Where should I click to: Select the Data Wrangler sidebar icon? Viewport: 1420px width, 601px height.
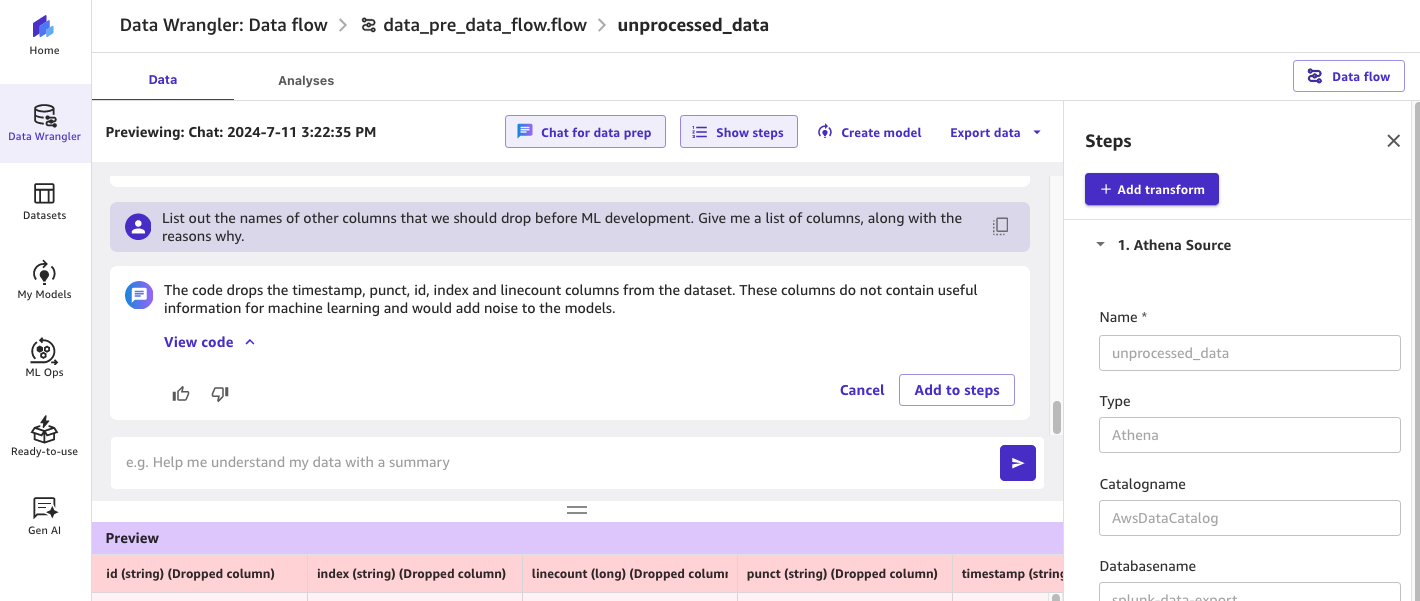[x=44, y=122]
